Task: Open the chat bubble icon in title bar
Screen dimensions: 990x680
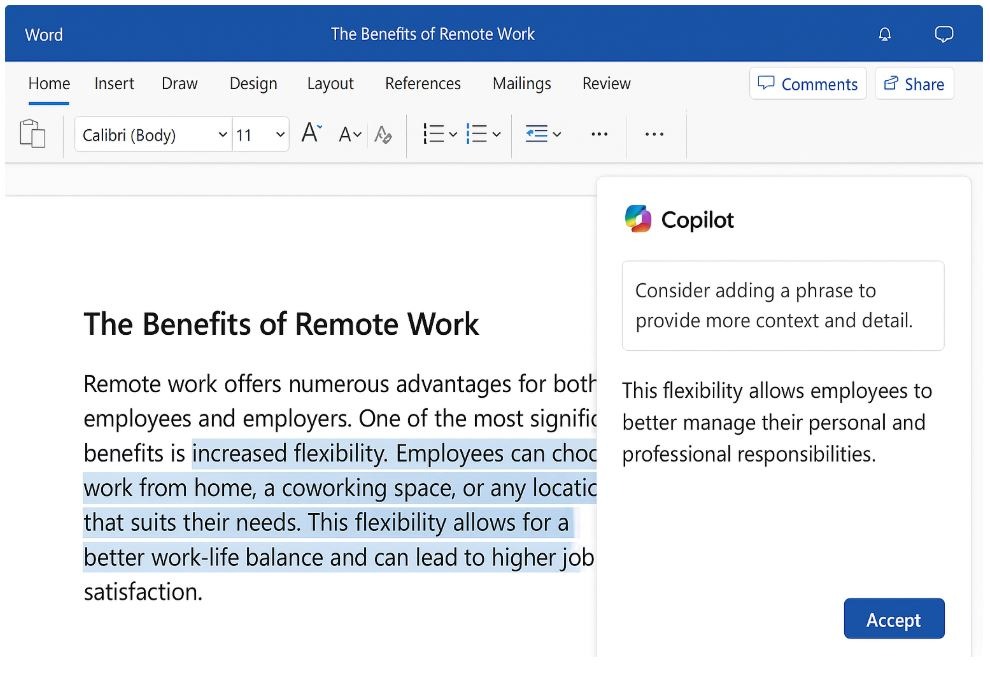Action: 943,34
